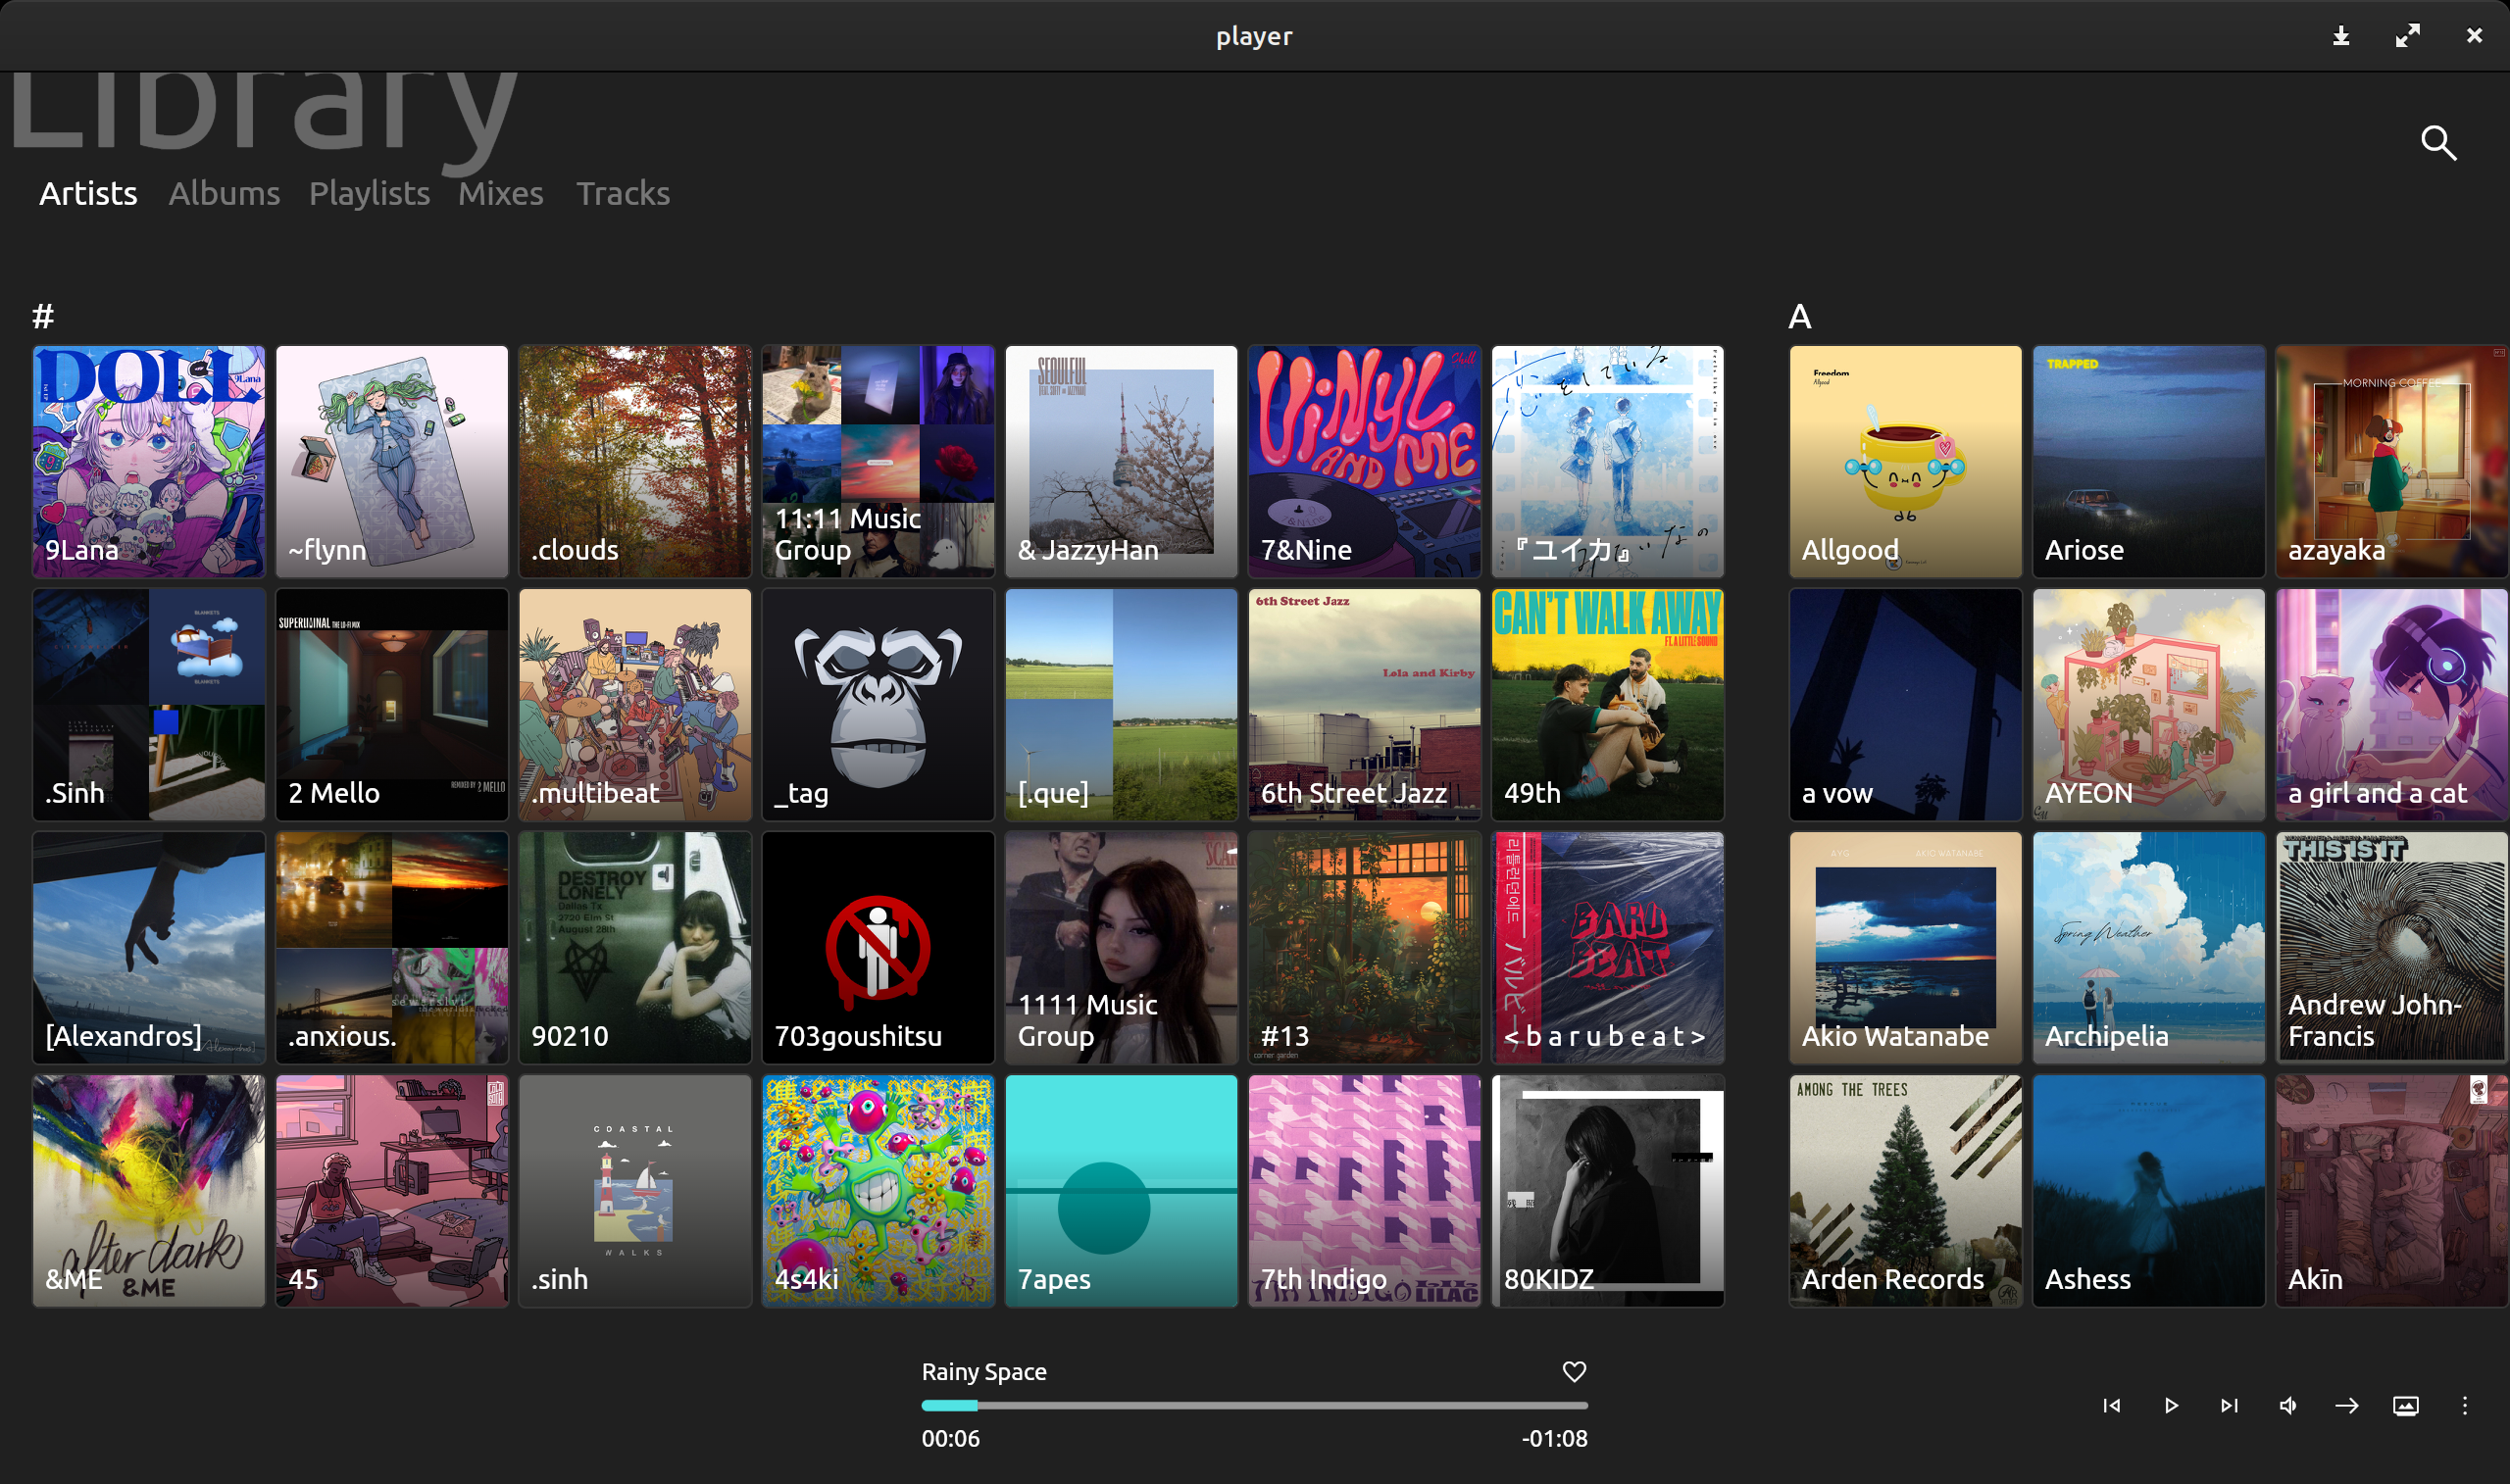Image resolution: width=2510 pixels, height=1484 pixels.
Task: Click the 'A' section header letter
Action: [1799, 317]
